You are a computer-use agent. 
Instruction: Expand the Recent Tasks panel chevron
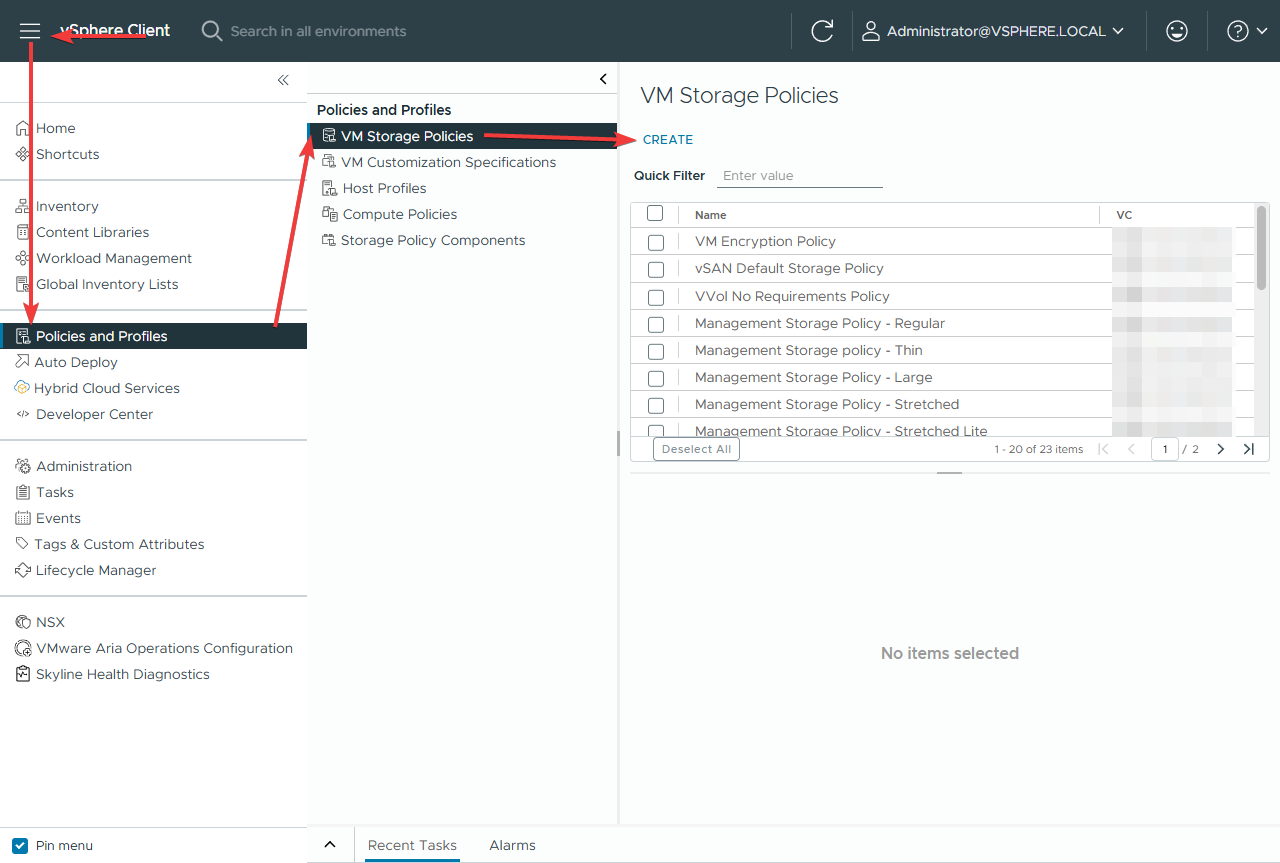pyautogui.click(x=330, y=845)
